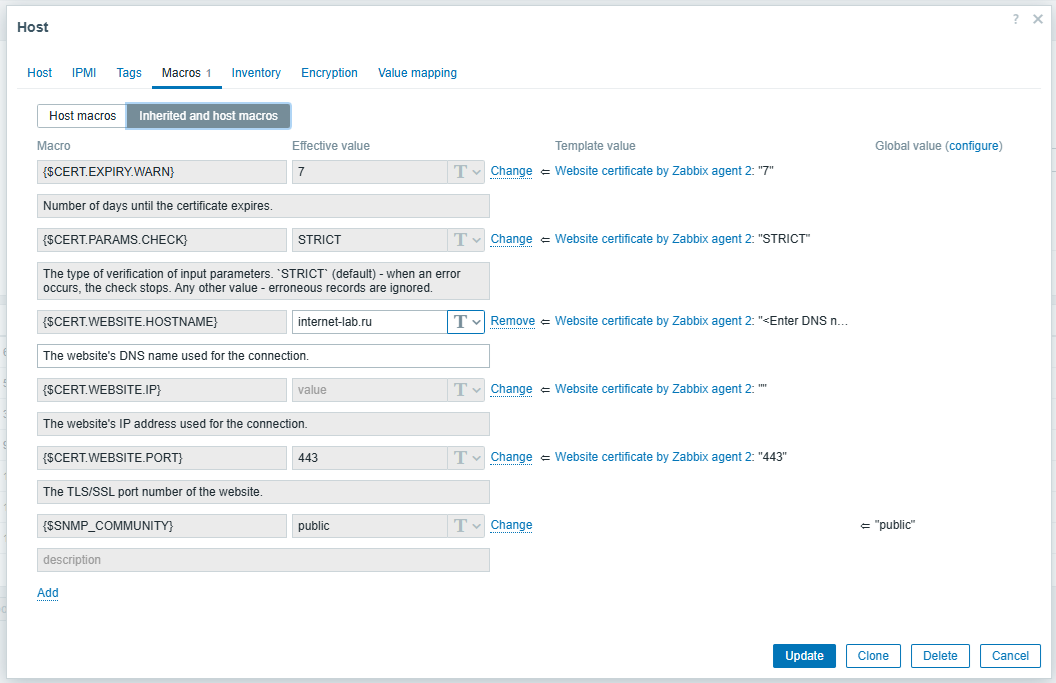Close the Host dialog with X icon
Screen dimensions: 1056x683
pos(1038,19)
